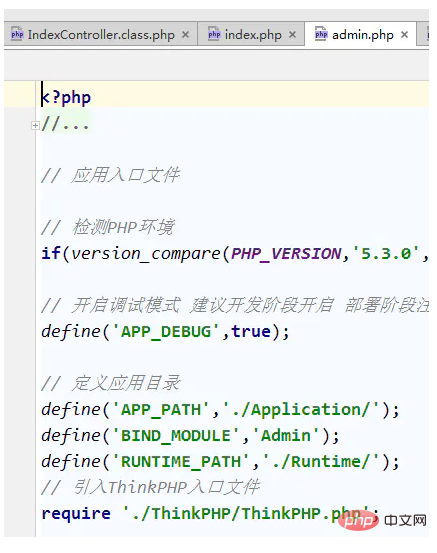
Task: Switch to the IndexController.class.php tab
Action: click(101, 35)
